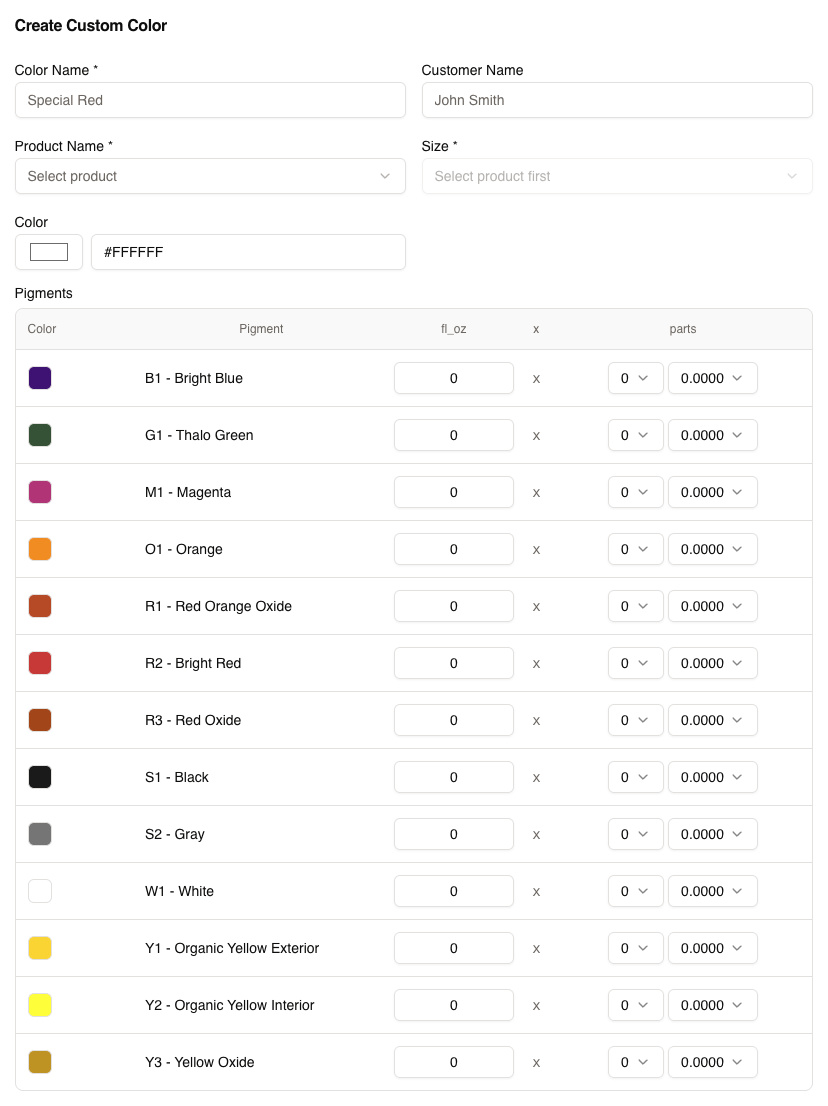The width and height of the screenshot is (828, 1106).
Task: Click the O1 Orange color swatch
Action: pyautogui.click(x=40, y=549)
